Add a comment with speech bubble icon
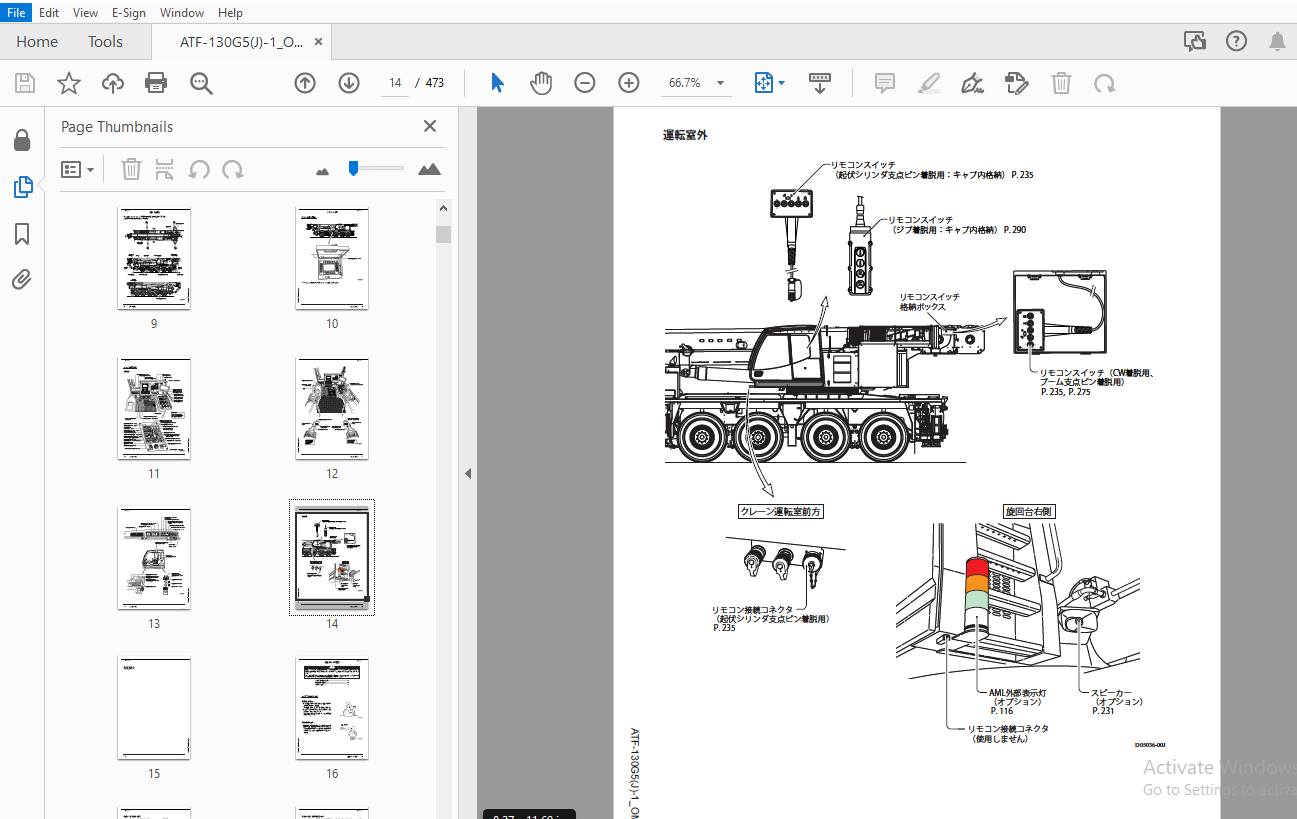 point(885,83)
